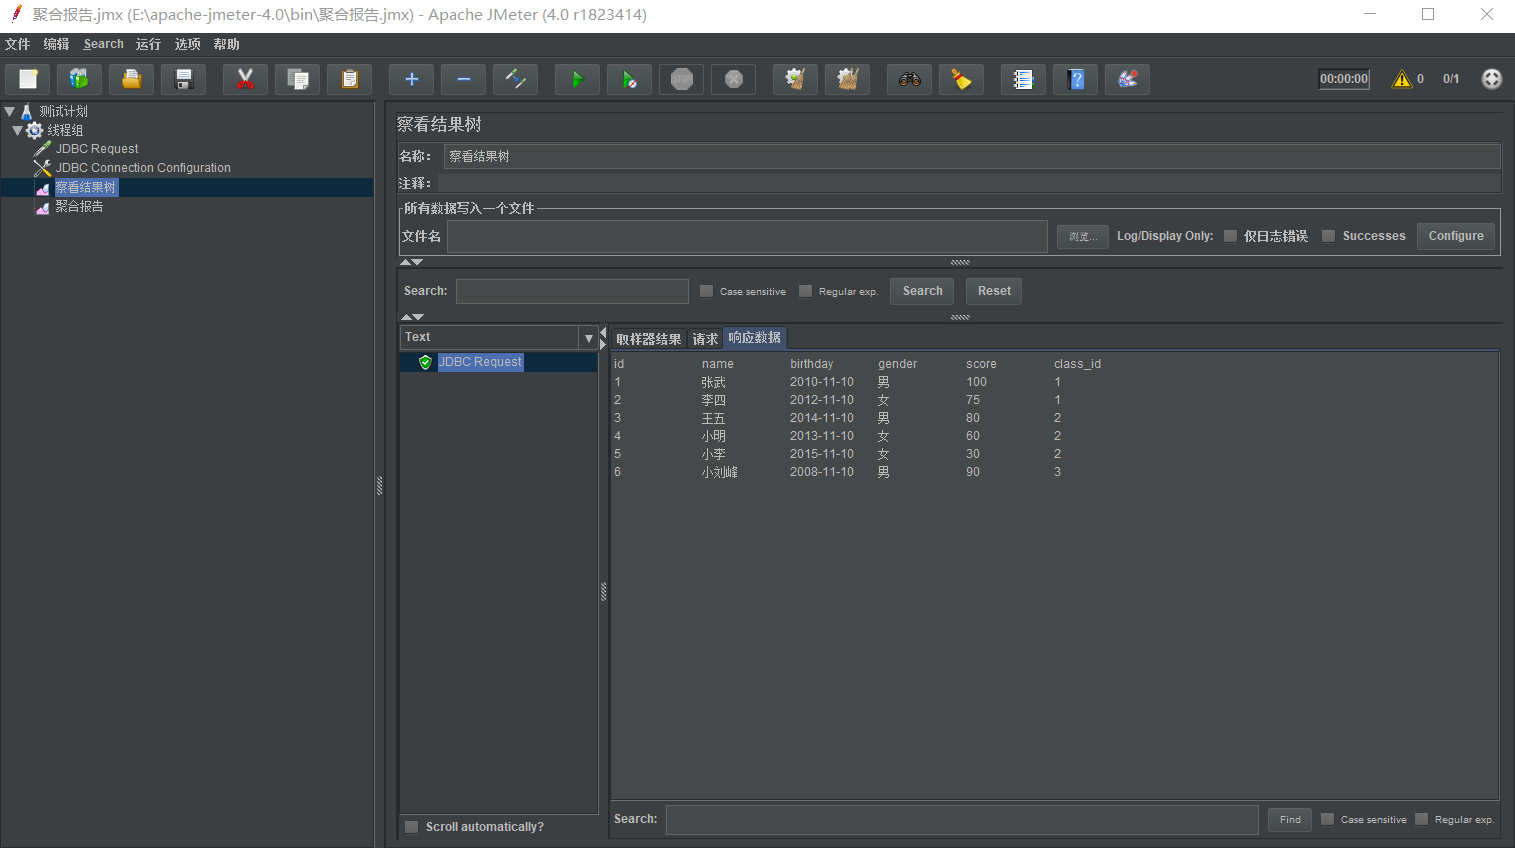This screenshot has height=848, width=1515.
Task: Open Search with binoculars icon
Action: point(910,79)
